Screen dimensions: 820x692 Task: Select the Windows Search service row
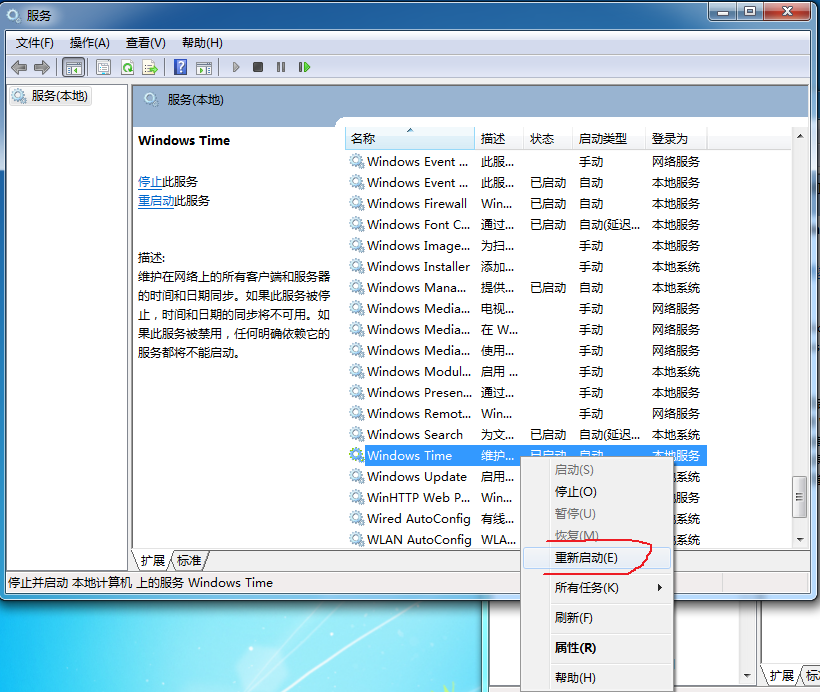526,434
